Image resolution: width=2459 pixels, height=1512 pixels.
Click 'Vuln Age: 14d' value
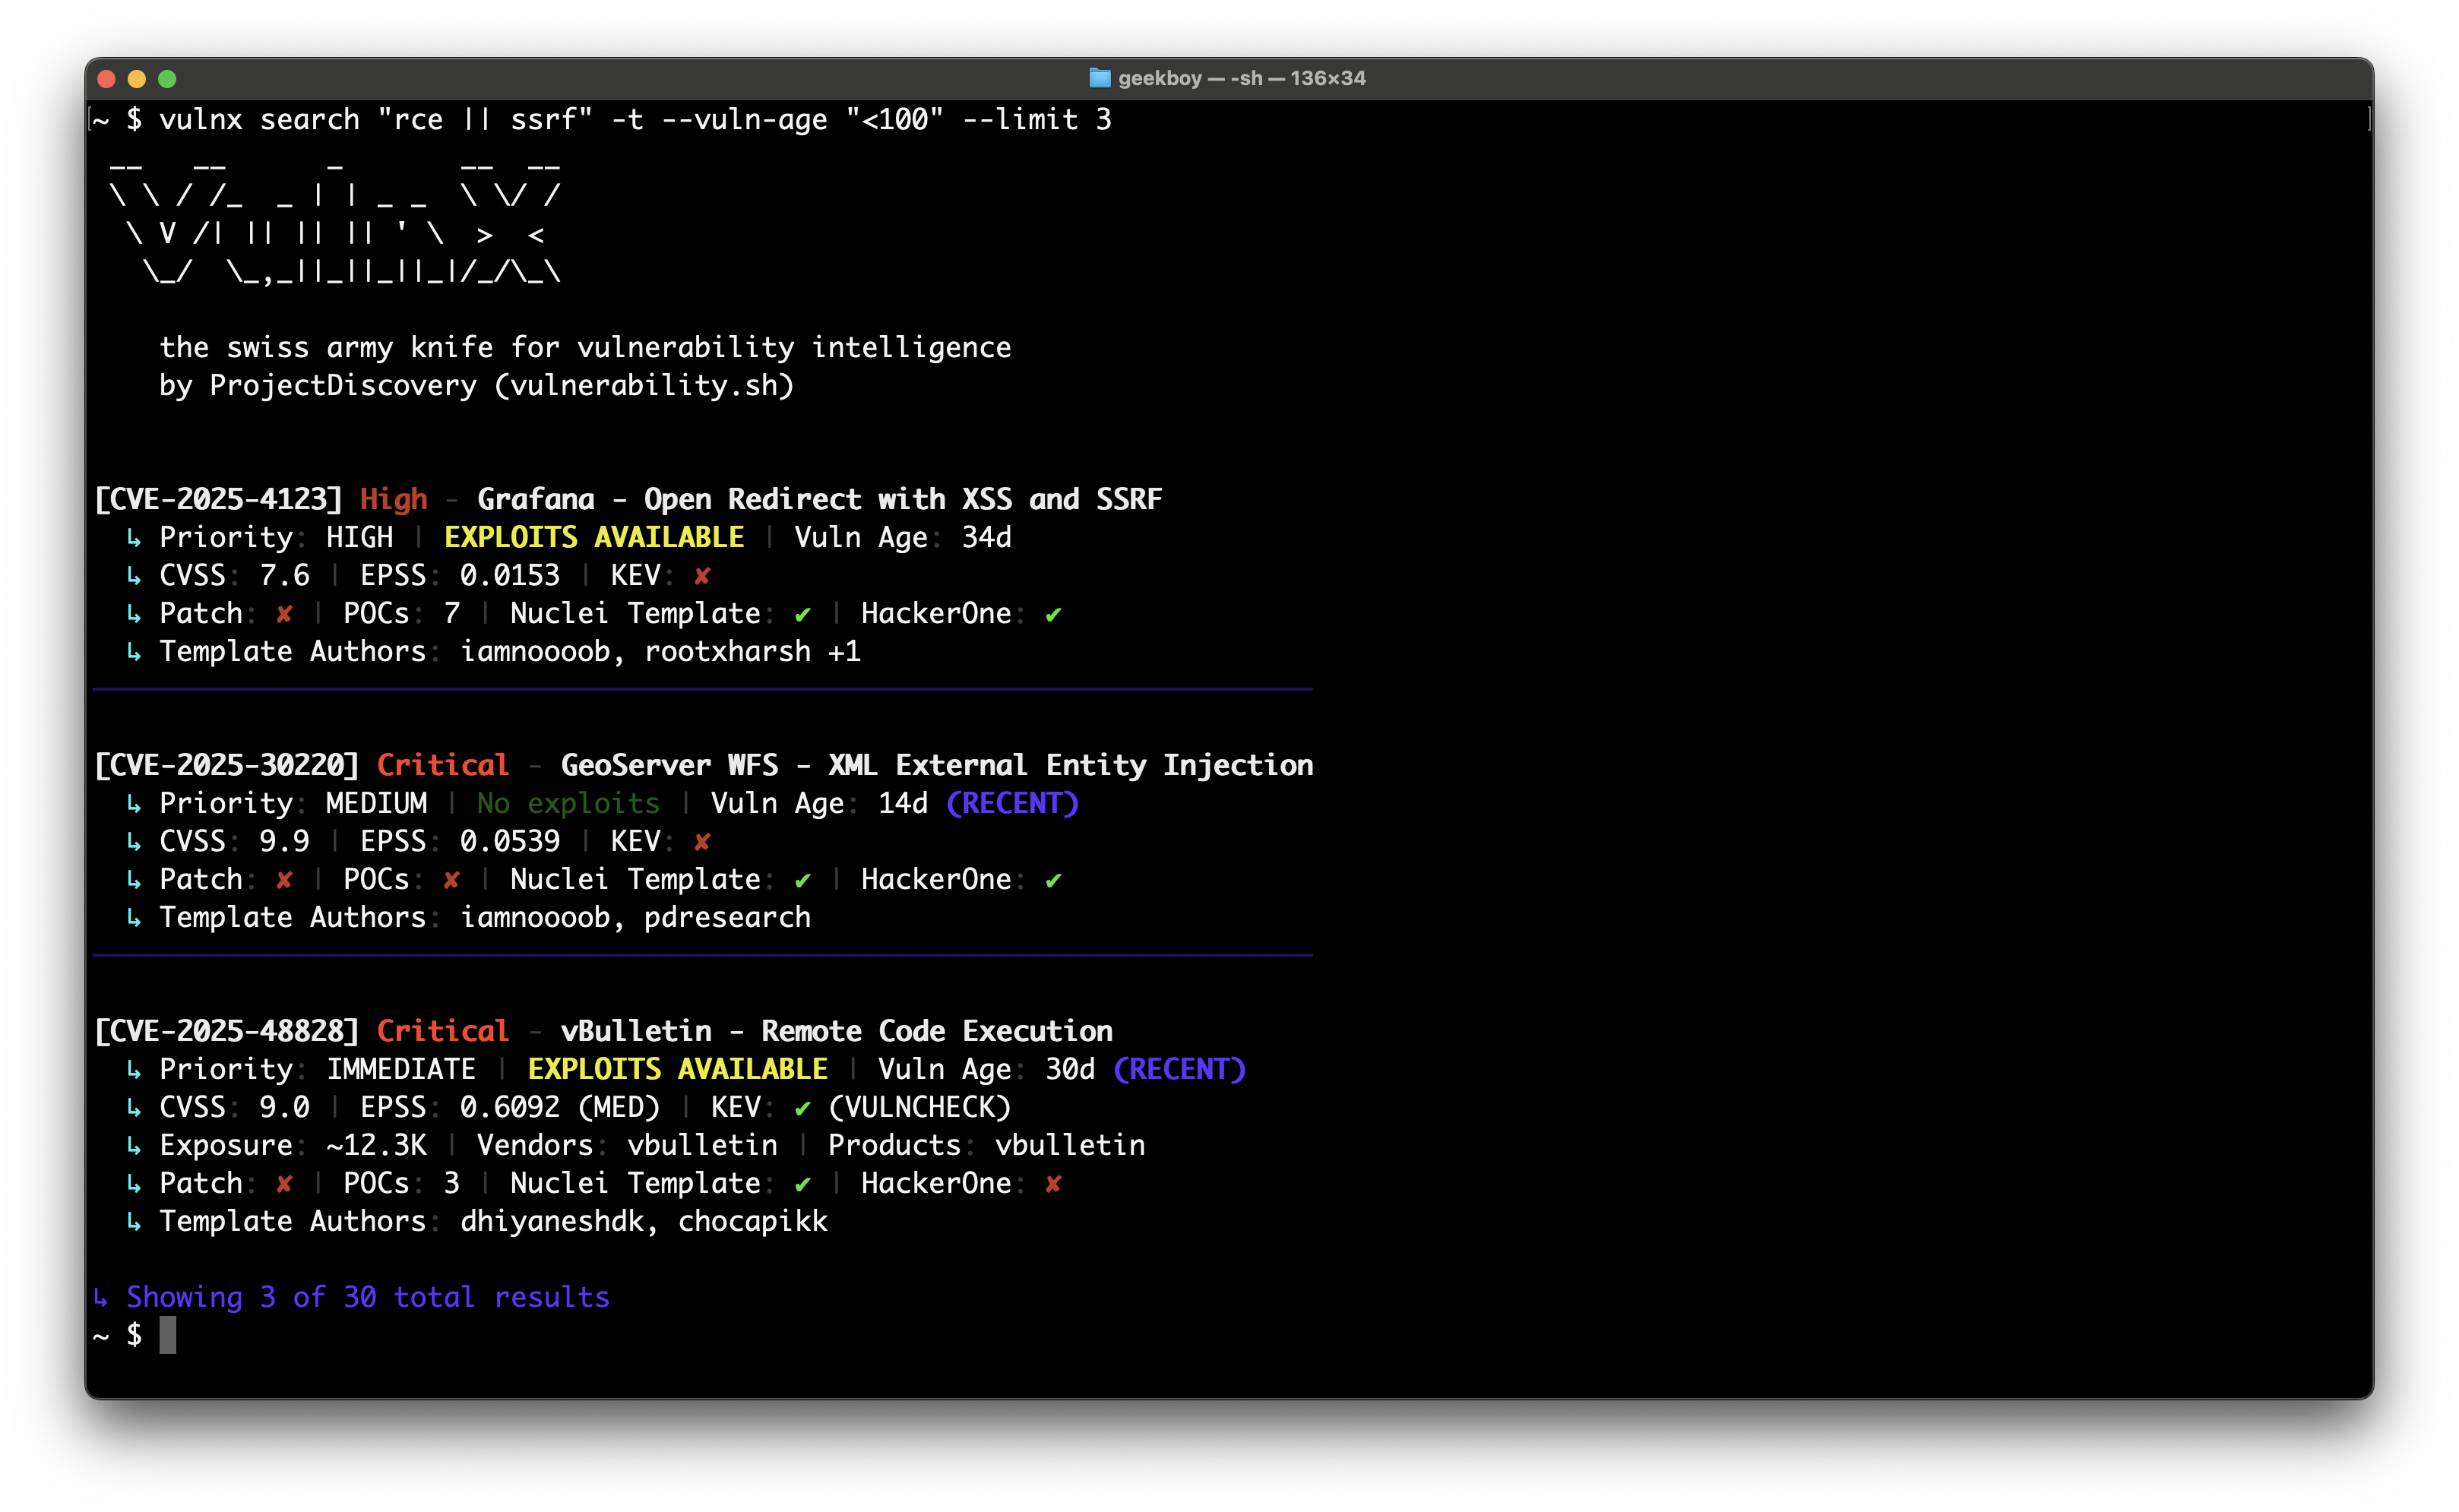pyautogui.click(x=819, y=803)
